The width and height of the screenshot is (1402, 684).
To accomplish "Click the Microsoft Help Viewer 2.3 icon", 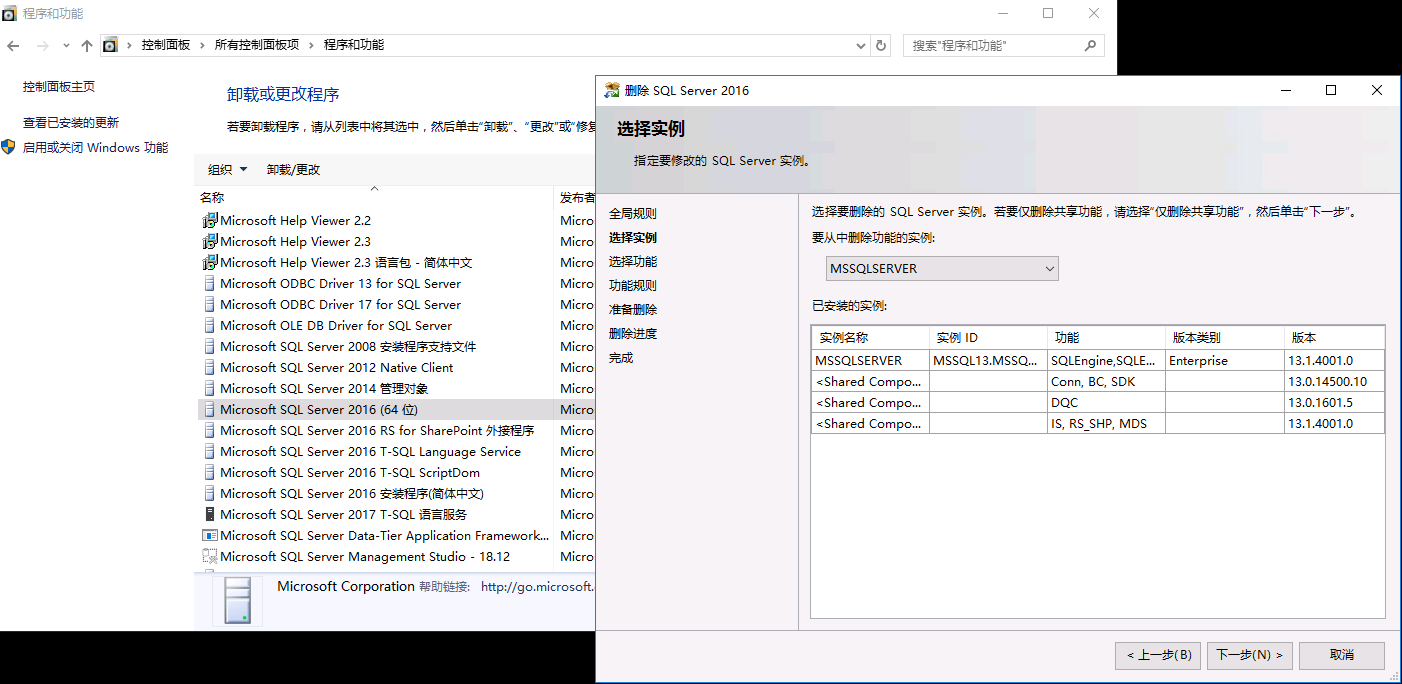I will tap(209, 242).
